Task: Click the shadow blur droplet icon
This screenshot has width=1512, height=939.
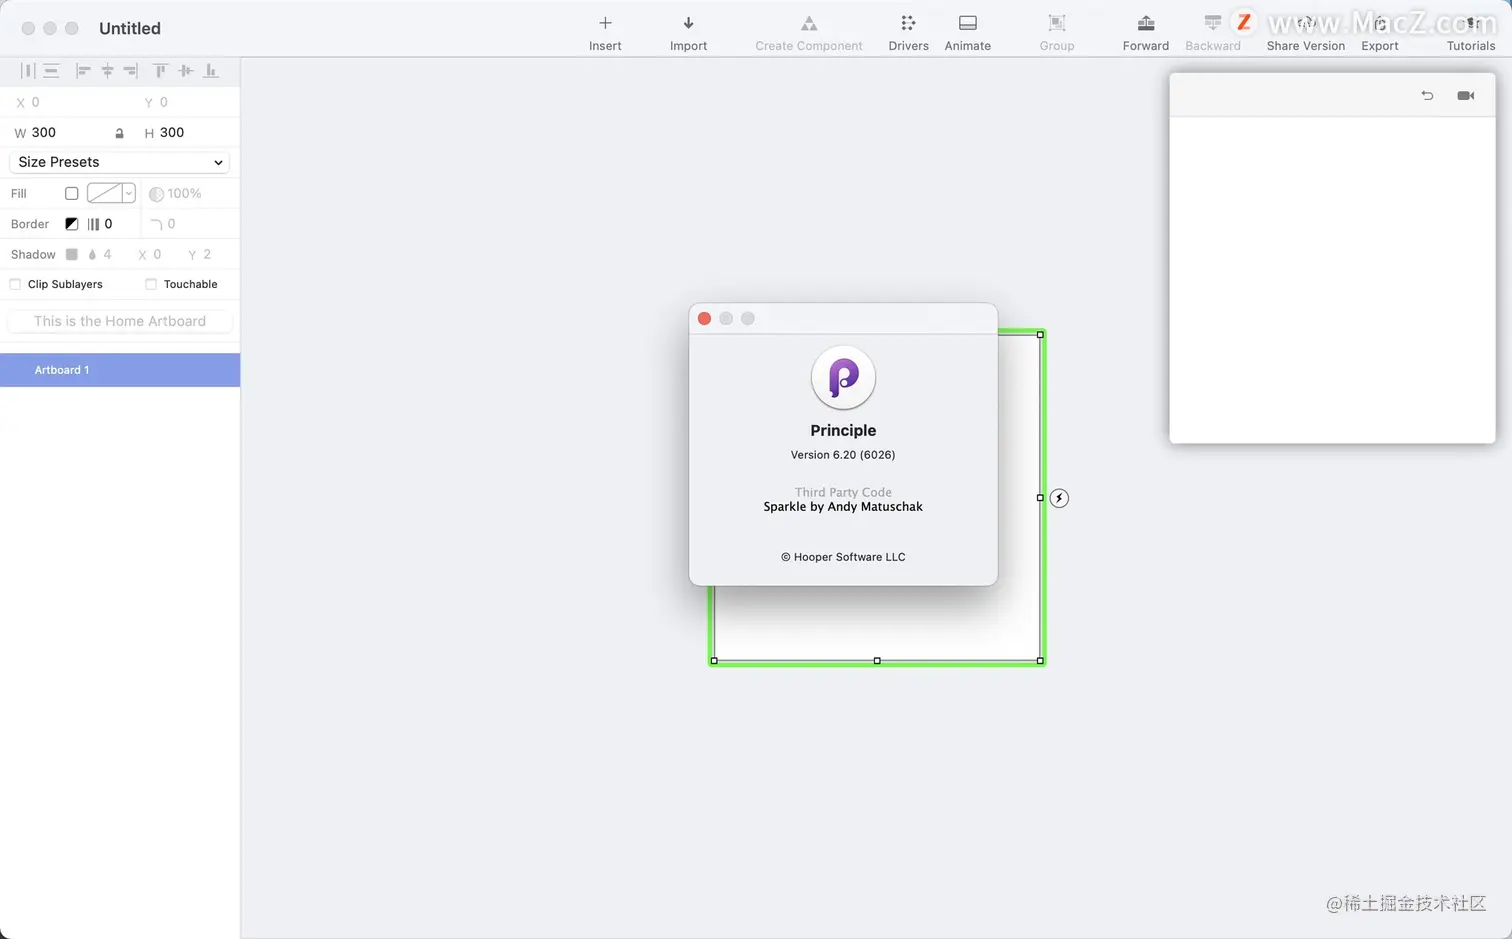Action: tap(92, 255)
